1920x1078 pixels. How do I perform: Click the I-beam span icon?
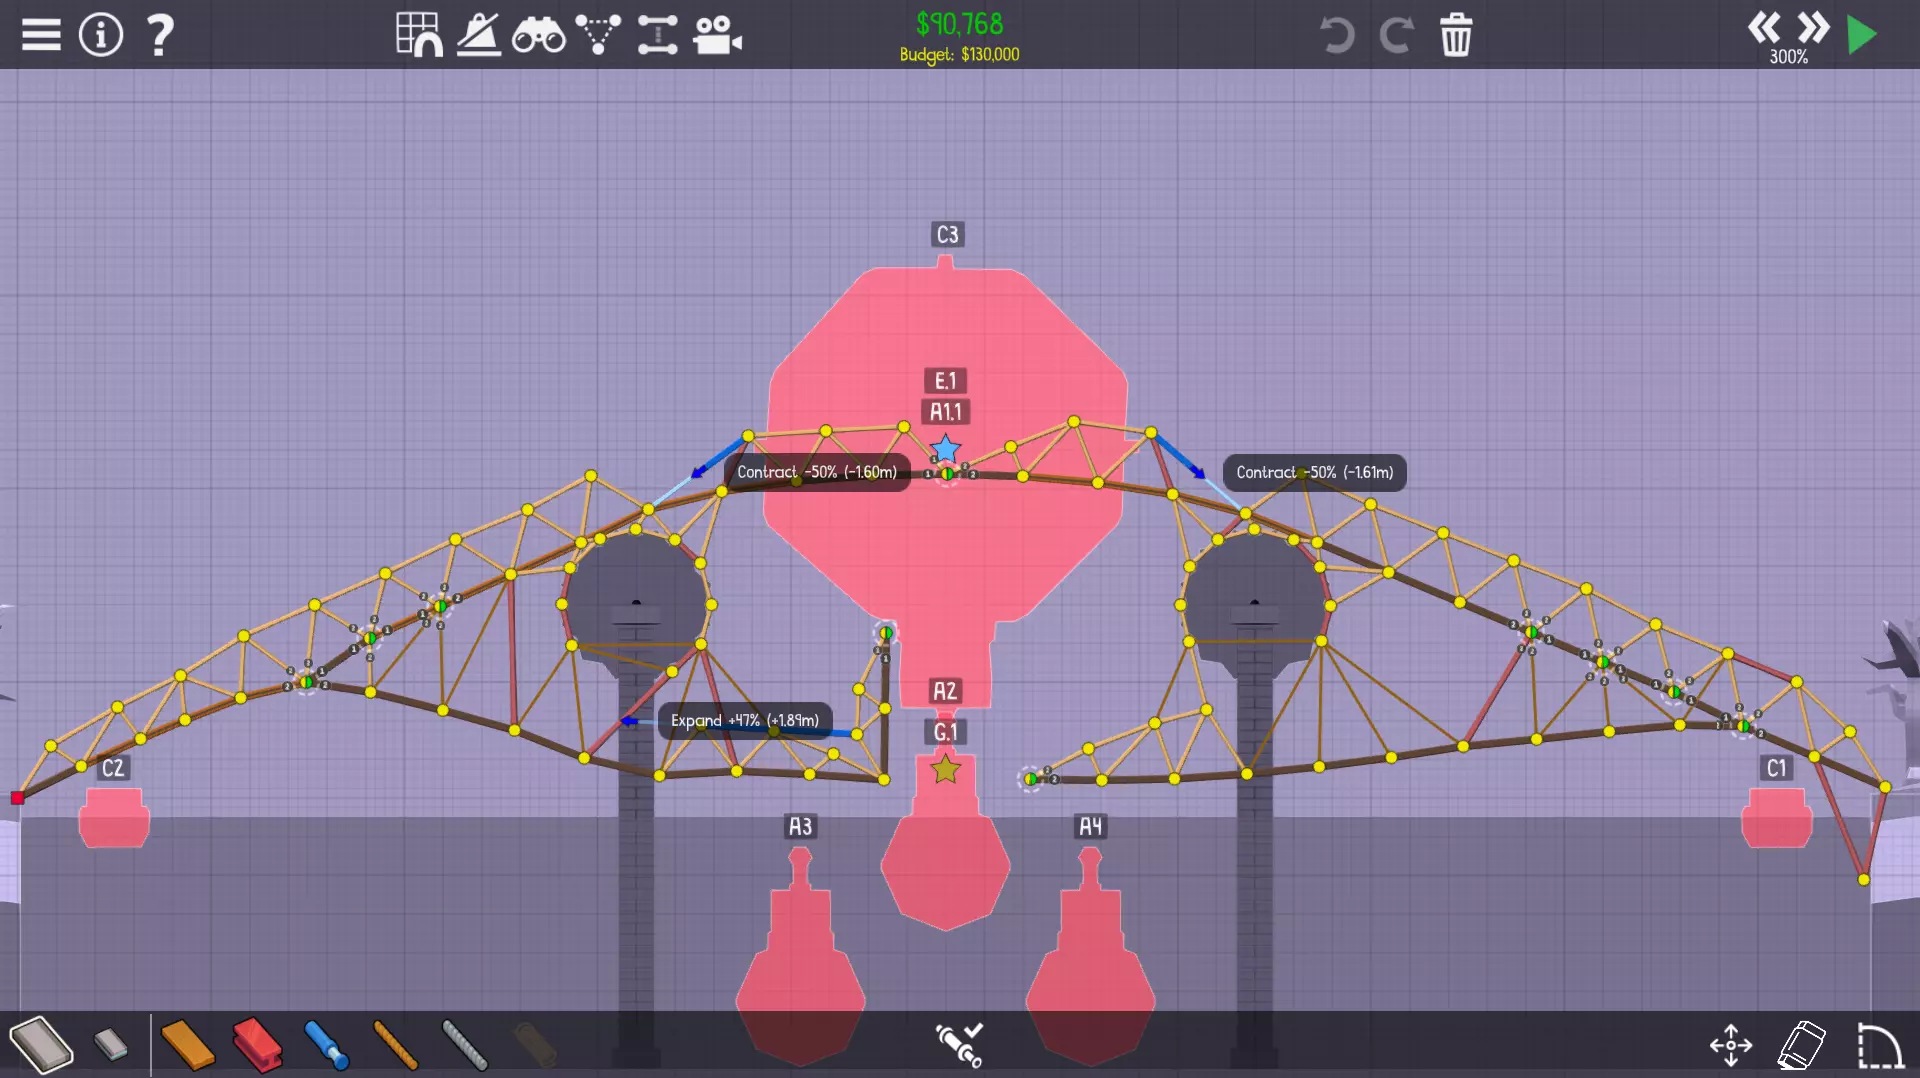(x=658, y=35)
